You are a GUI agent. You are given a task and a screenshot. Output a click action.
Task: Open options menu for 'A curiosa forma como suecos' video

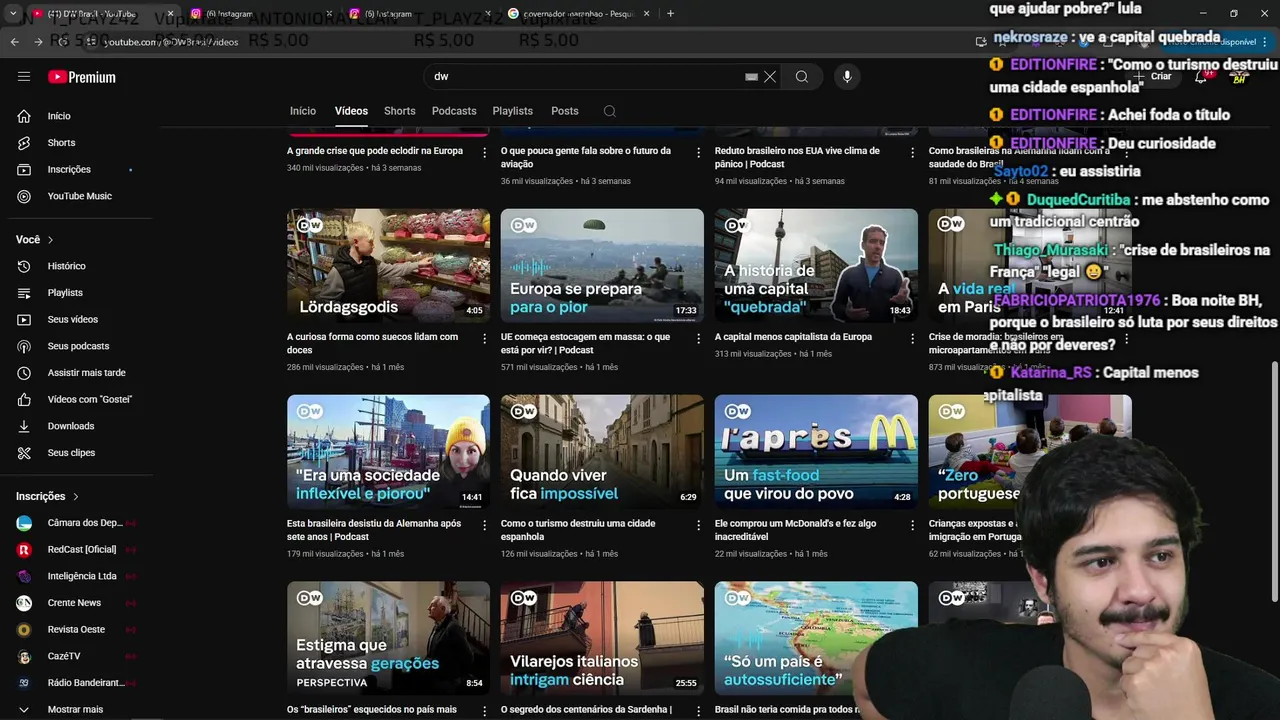[485, 339]
